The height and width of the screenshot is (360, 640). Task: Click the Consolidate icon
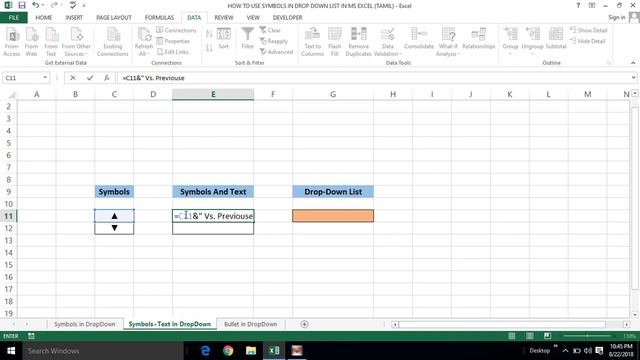coord(419,39)
